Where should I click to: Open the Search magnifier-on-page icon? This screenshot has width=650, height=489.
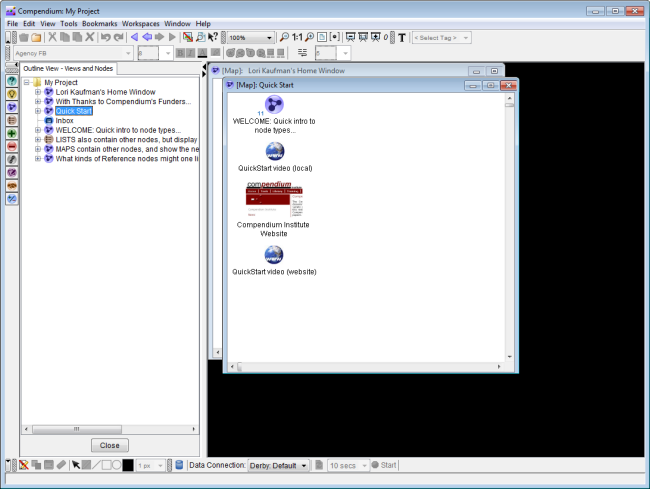coord(201,37)
